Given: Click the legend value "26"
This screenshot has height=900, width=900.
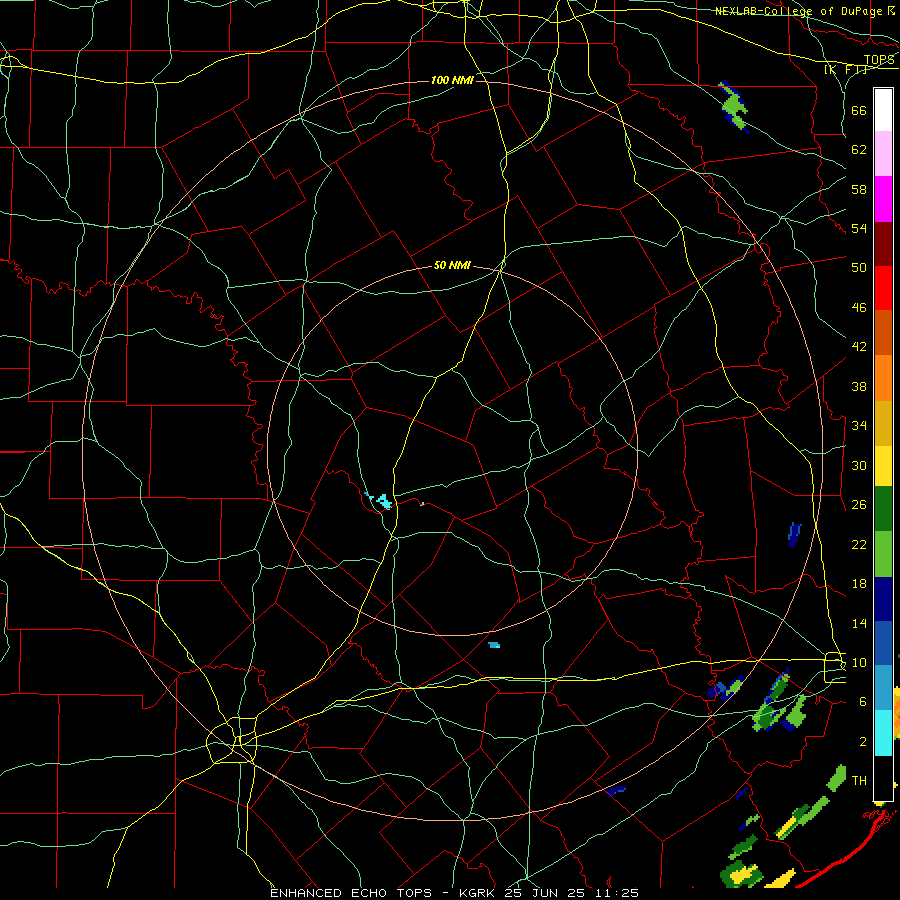Looking at the screenshot, I should pos(859,505).
